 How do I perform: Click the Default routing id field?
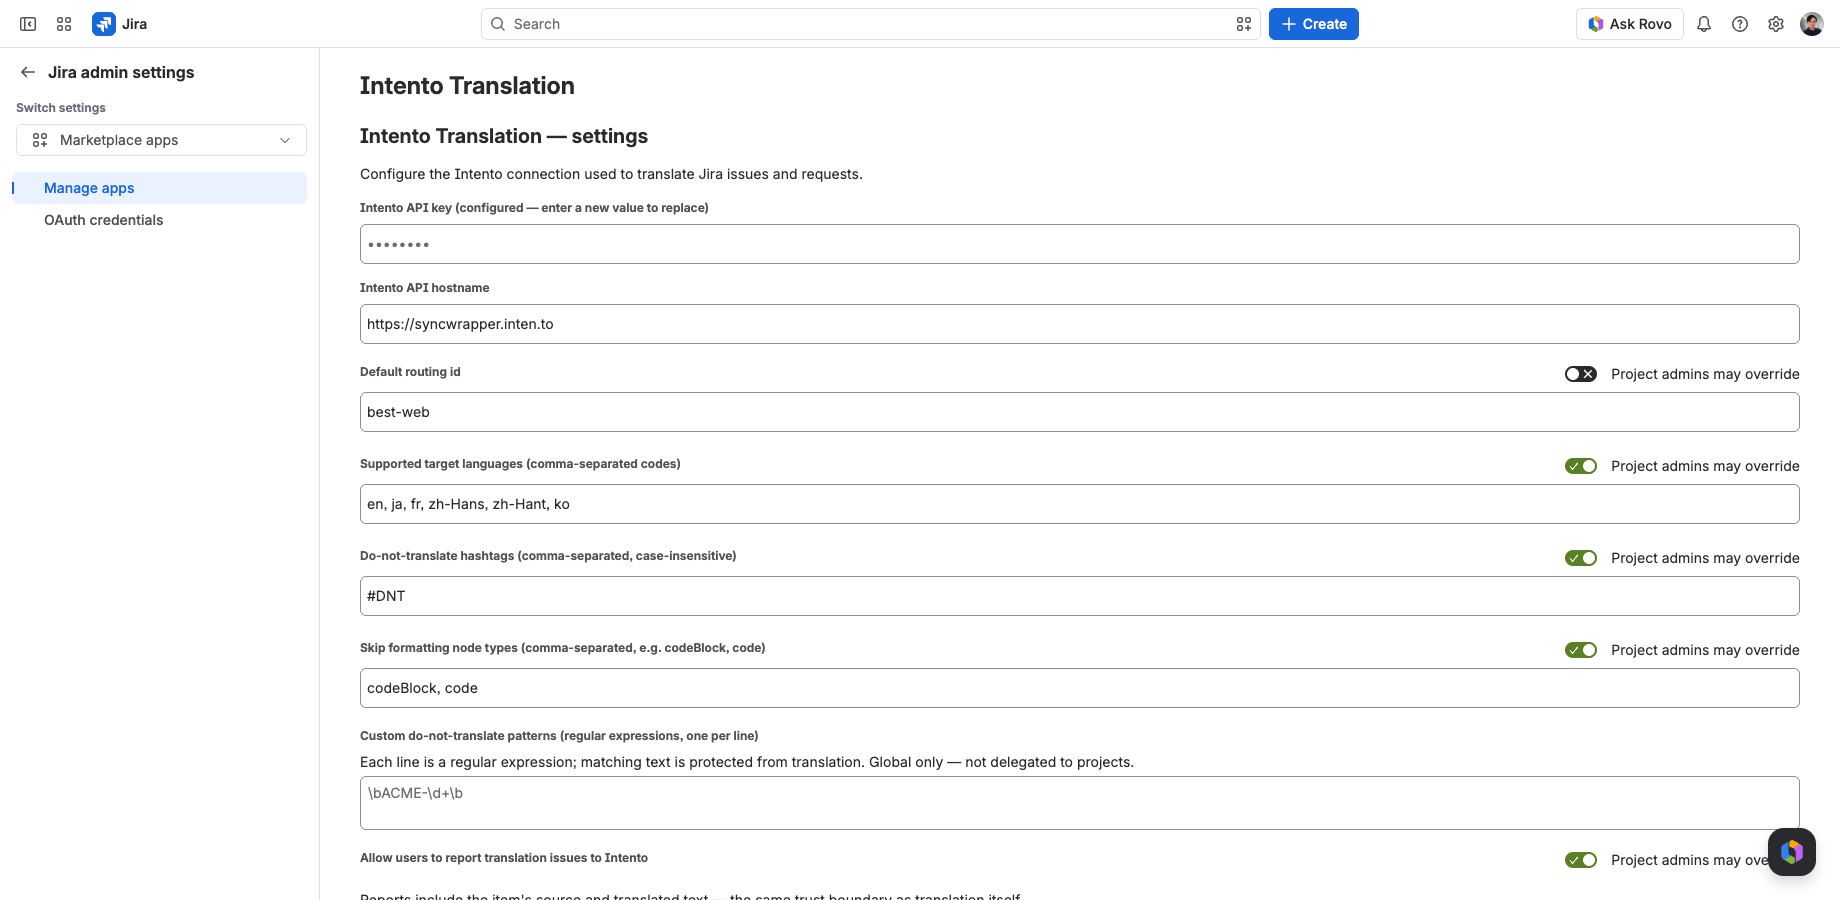[x=1079, y=412]
